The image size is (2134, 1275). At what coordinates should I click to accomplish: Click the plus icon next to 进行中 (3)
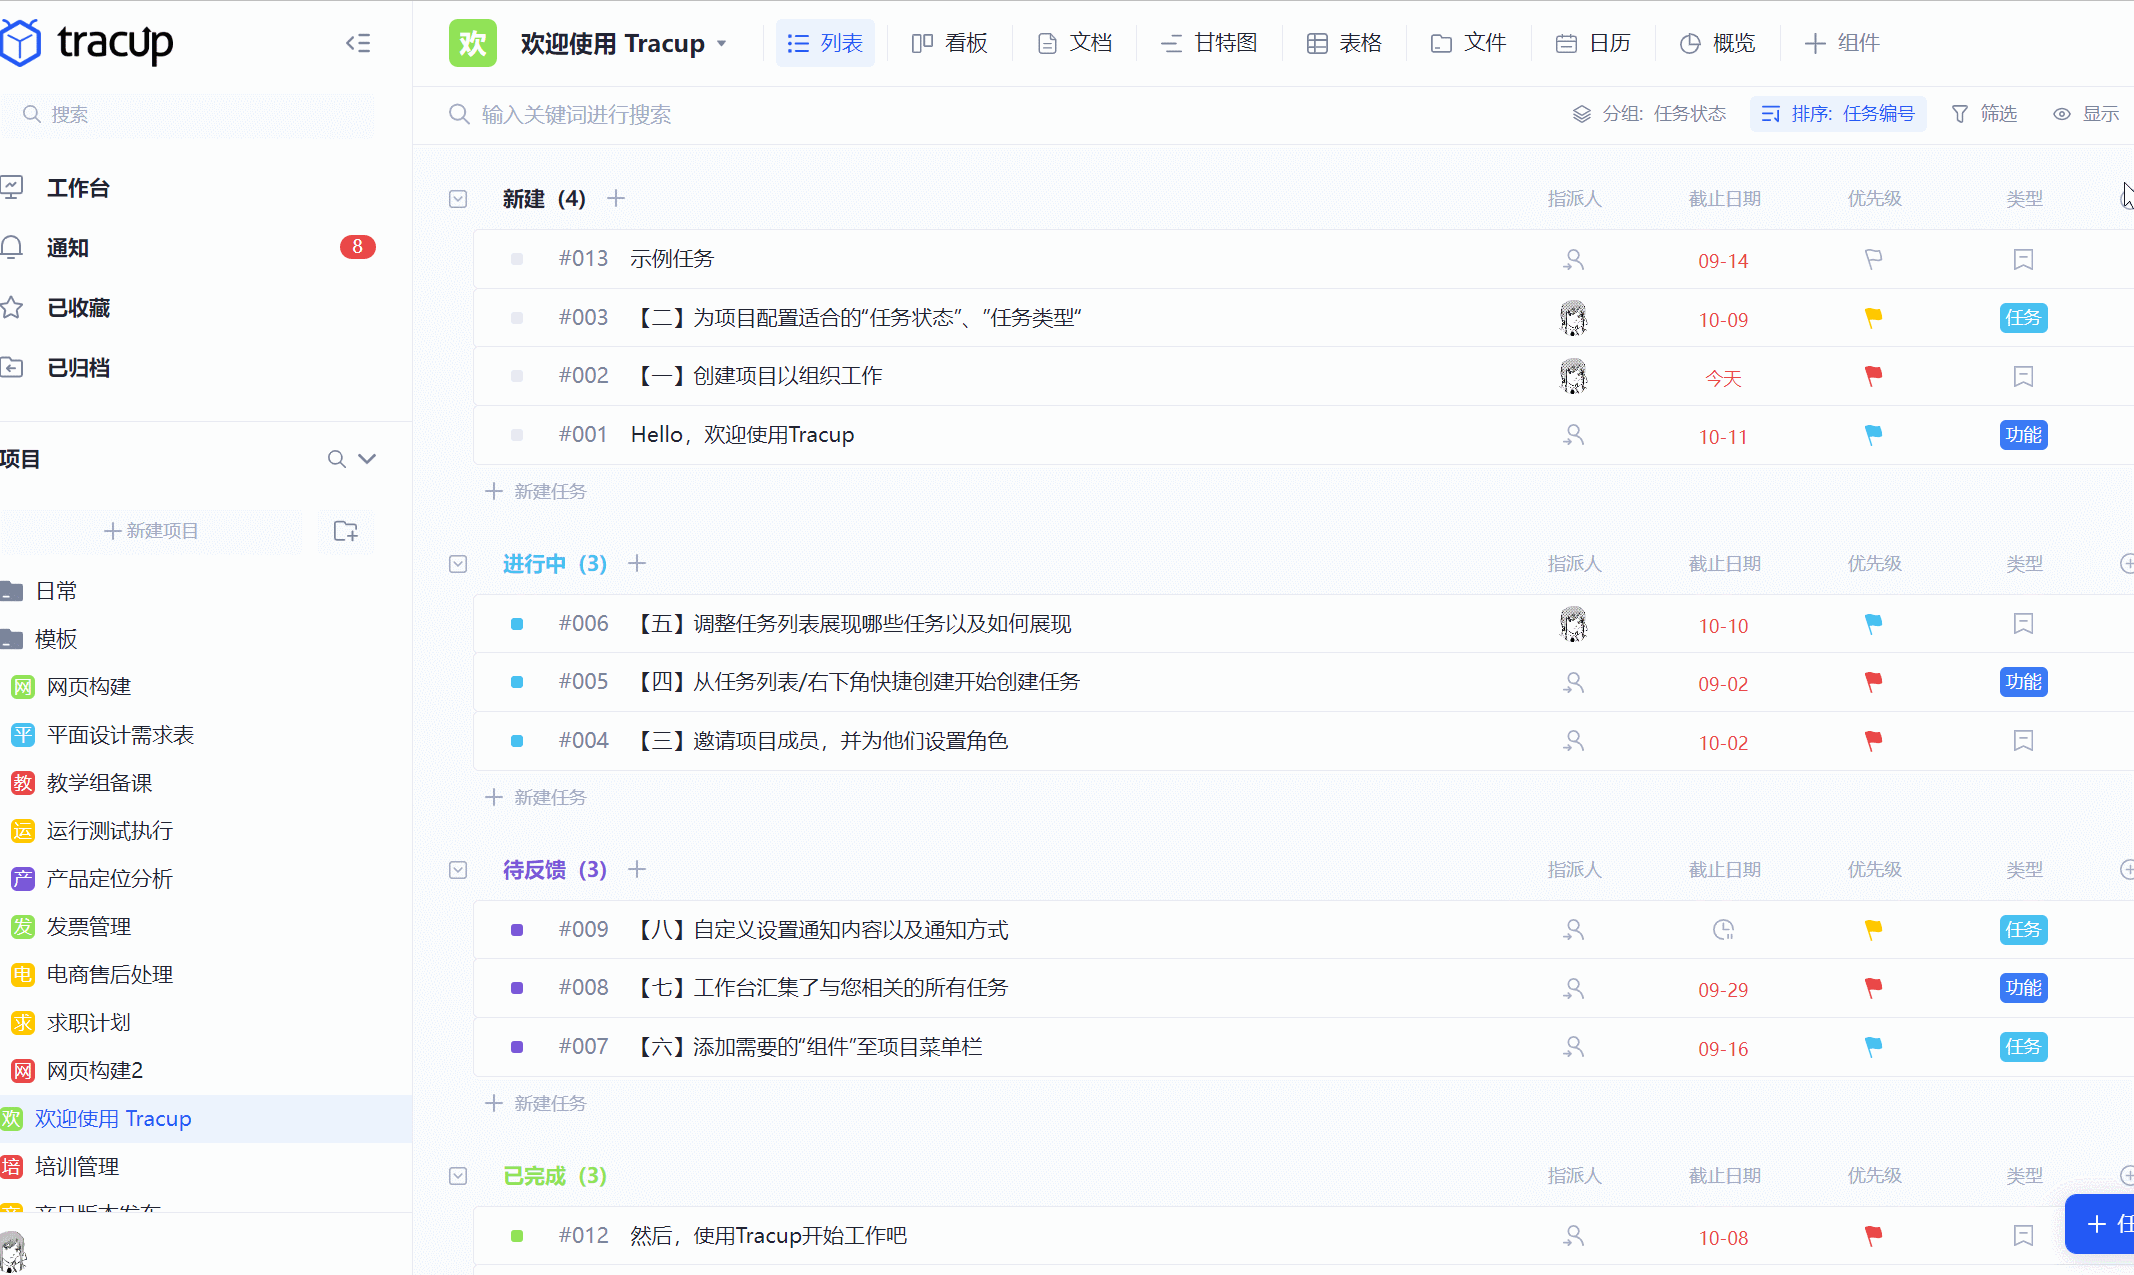[x=637, y=564]
